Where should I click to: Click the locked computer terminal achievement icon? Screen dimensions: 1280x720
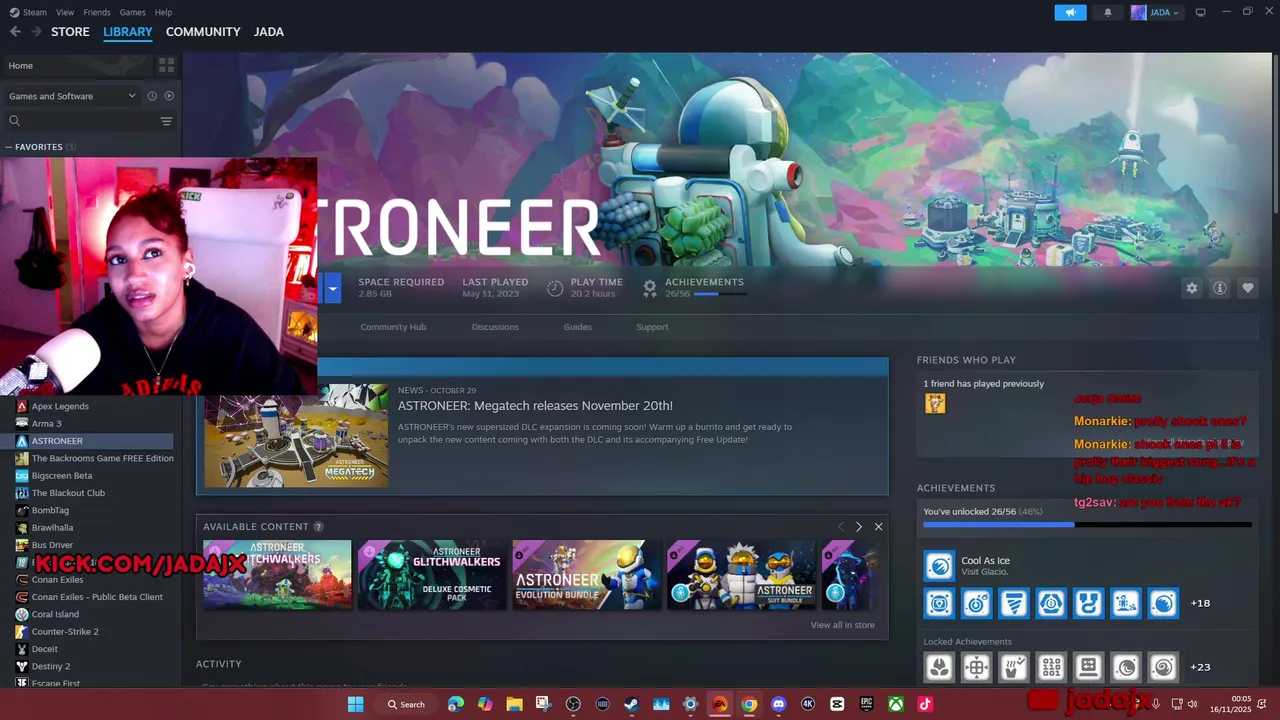[1088, 666]
